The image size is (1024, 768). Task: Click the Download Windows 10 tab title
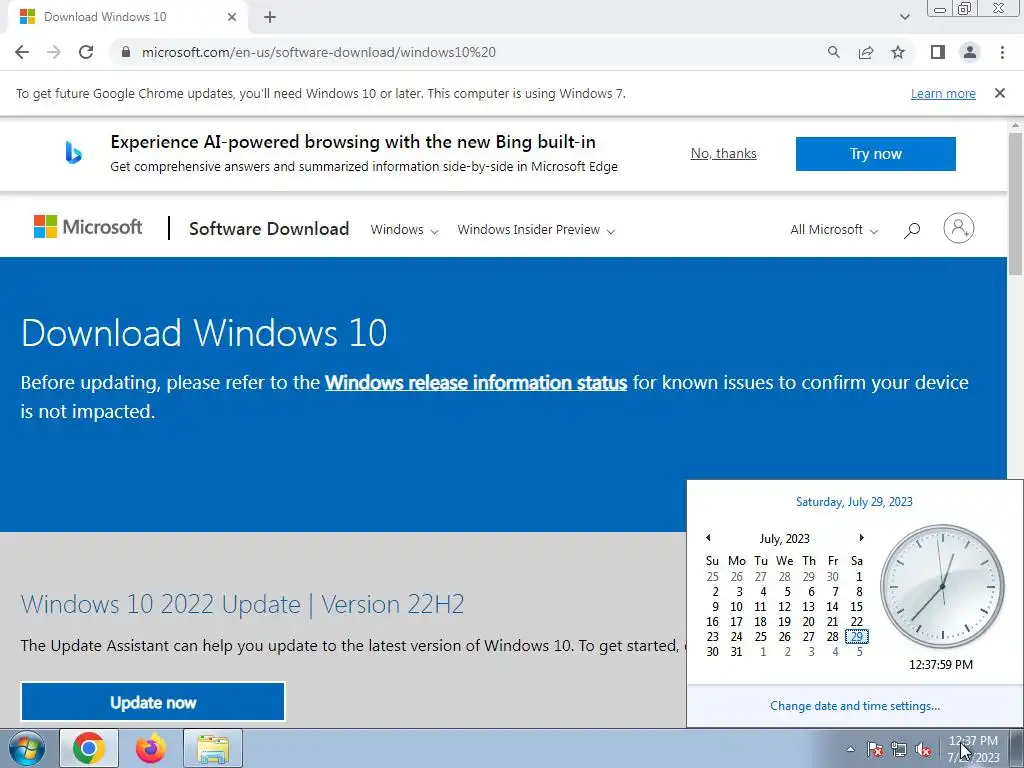coord(105,17)
